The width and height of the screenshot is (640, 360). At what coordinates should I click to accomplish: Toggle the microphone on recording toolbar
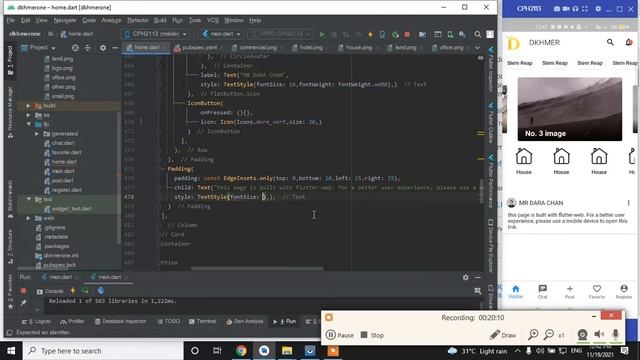coord(616,335)
